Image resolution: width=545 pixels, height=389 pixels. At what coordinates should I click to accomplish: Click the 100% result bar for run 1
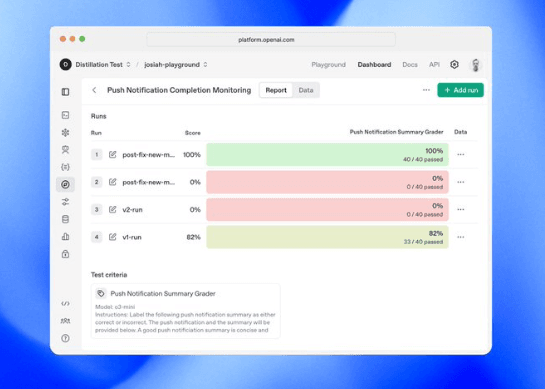click(327, 154)
